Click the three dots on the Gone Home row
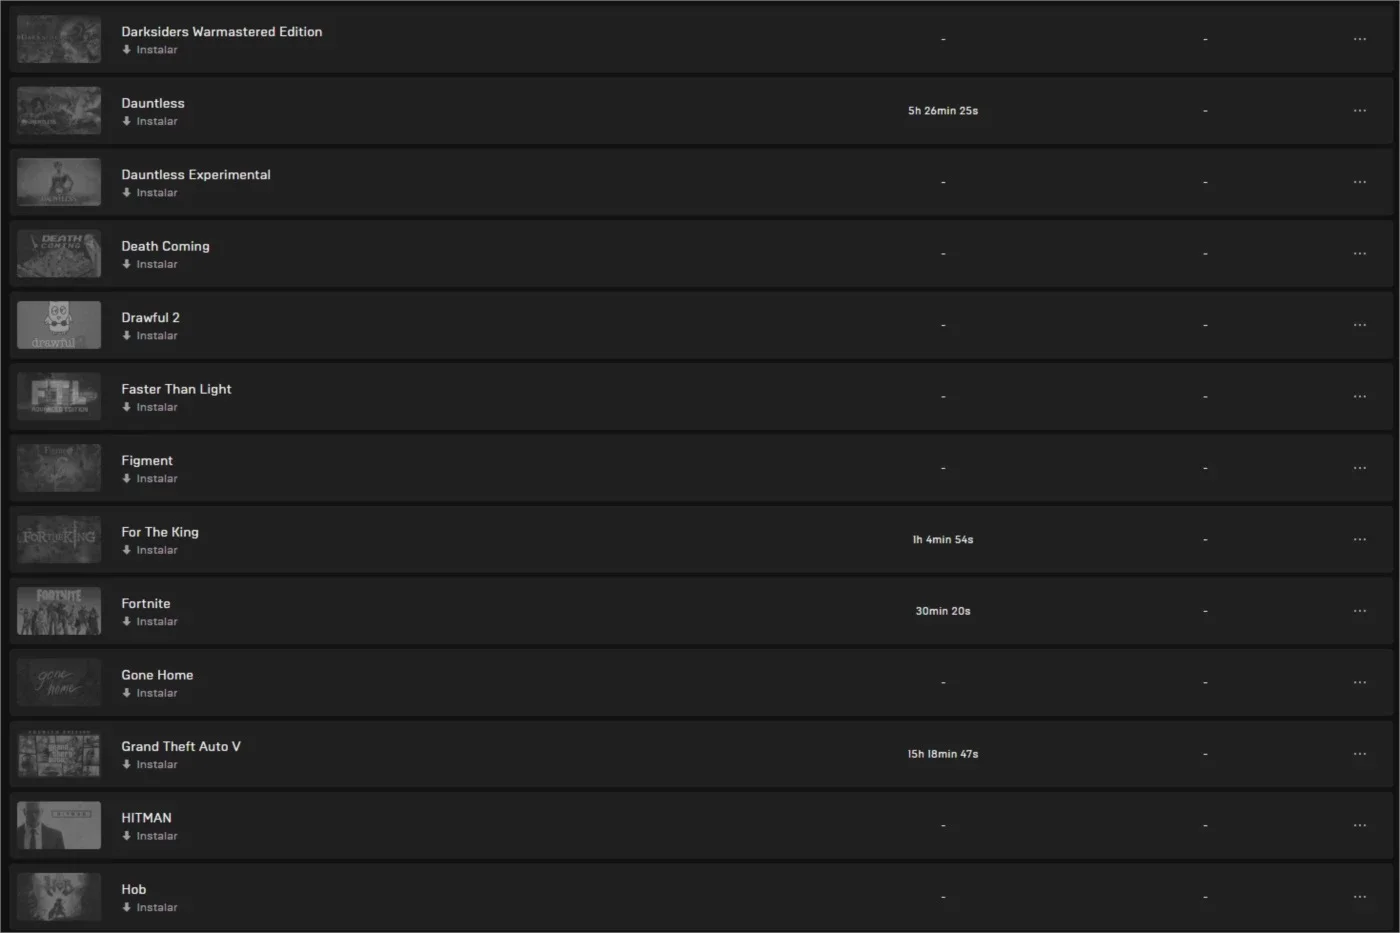Image resolution: width=1400 pixels, height=933 pixels. pos(1359,683)
